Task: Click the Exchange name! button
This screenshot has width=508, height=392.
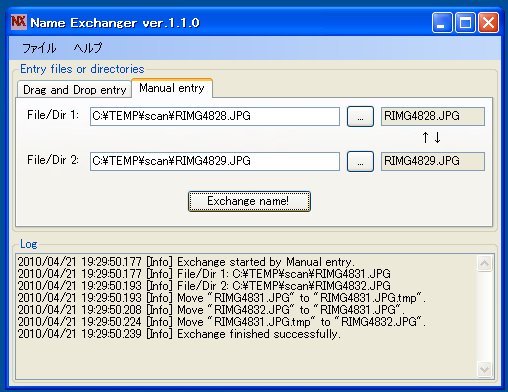Action: [249, 201]
